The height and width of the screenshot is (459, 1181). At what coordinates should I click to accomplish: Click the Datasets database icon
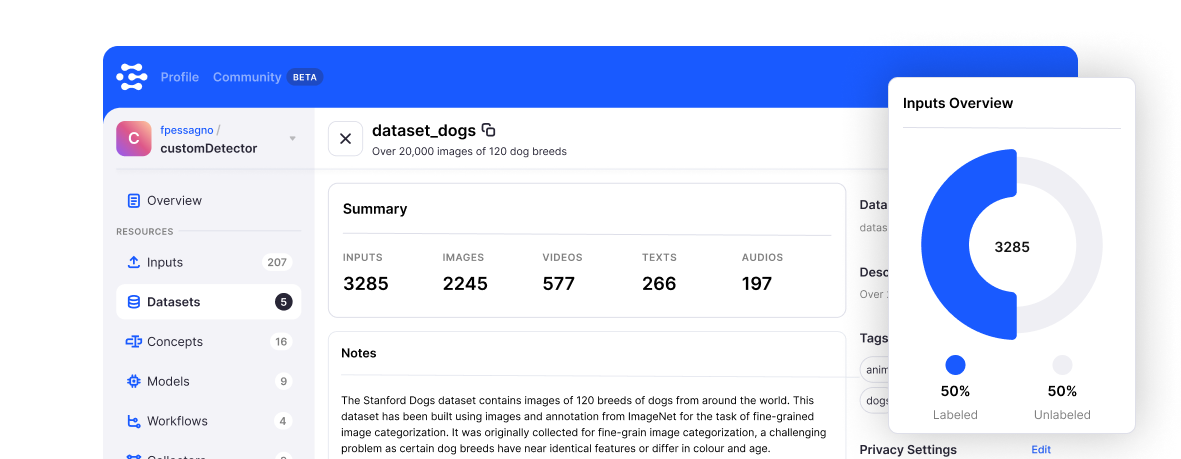134,302
